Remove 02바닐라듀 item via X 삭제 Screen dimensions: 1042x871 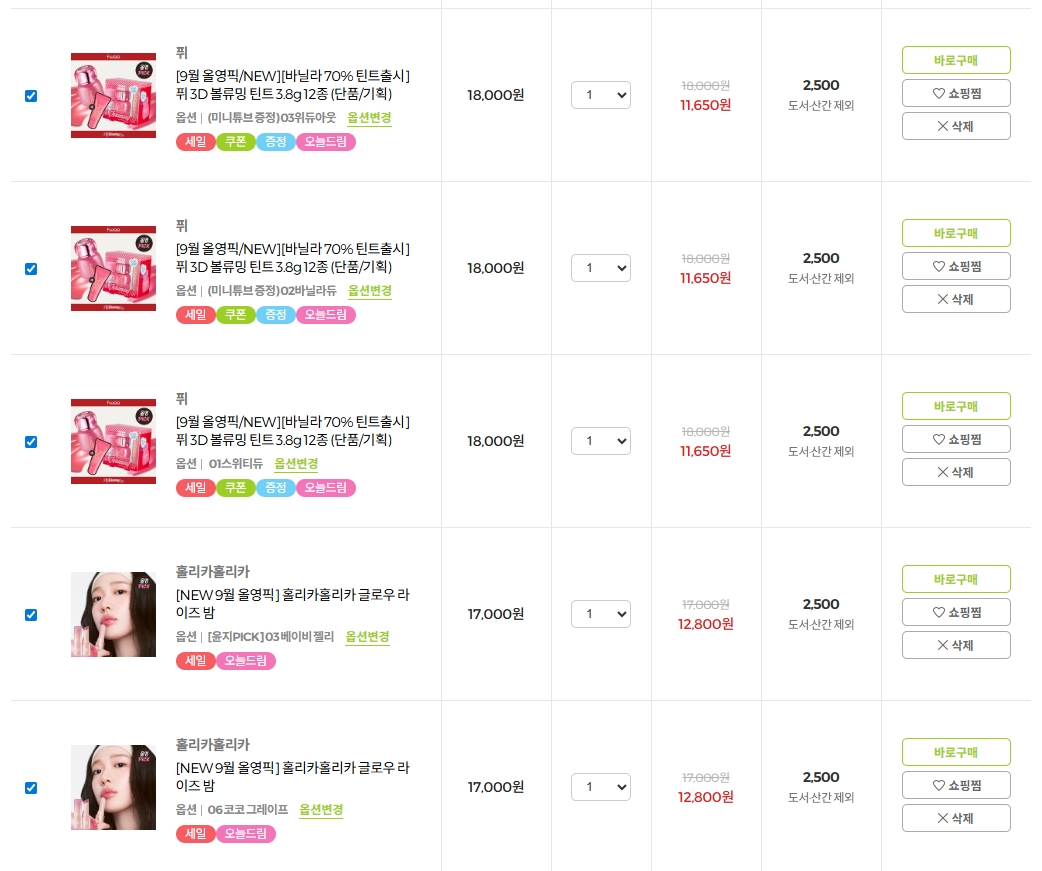956,299
